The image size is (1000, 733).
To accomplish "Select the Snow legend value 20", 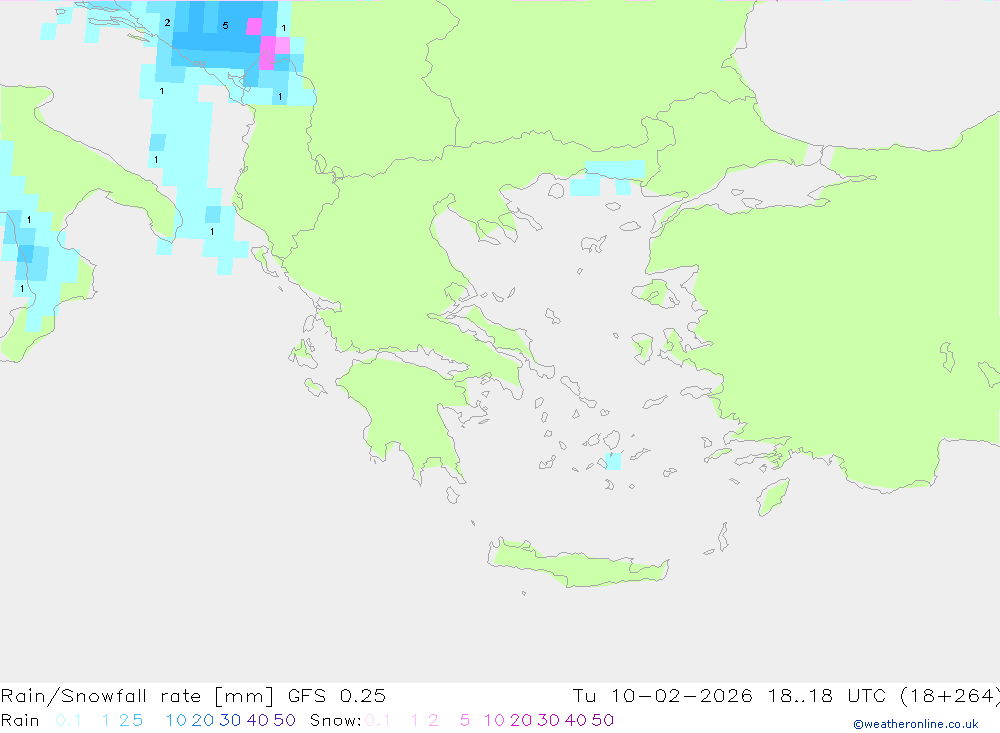I will (521, 720).
